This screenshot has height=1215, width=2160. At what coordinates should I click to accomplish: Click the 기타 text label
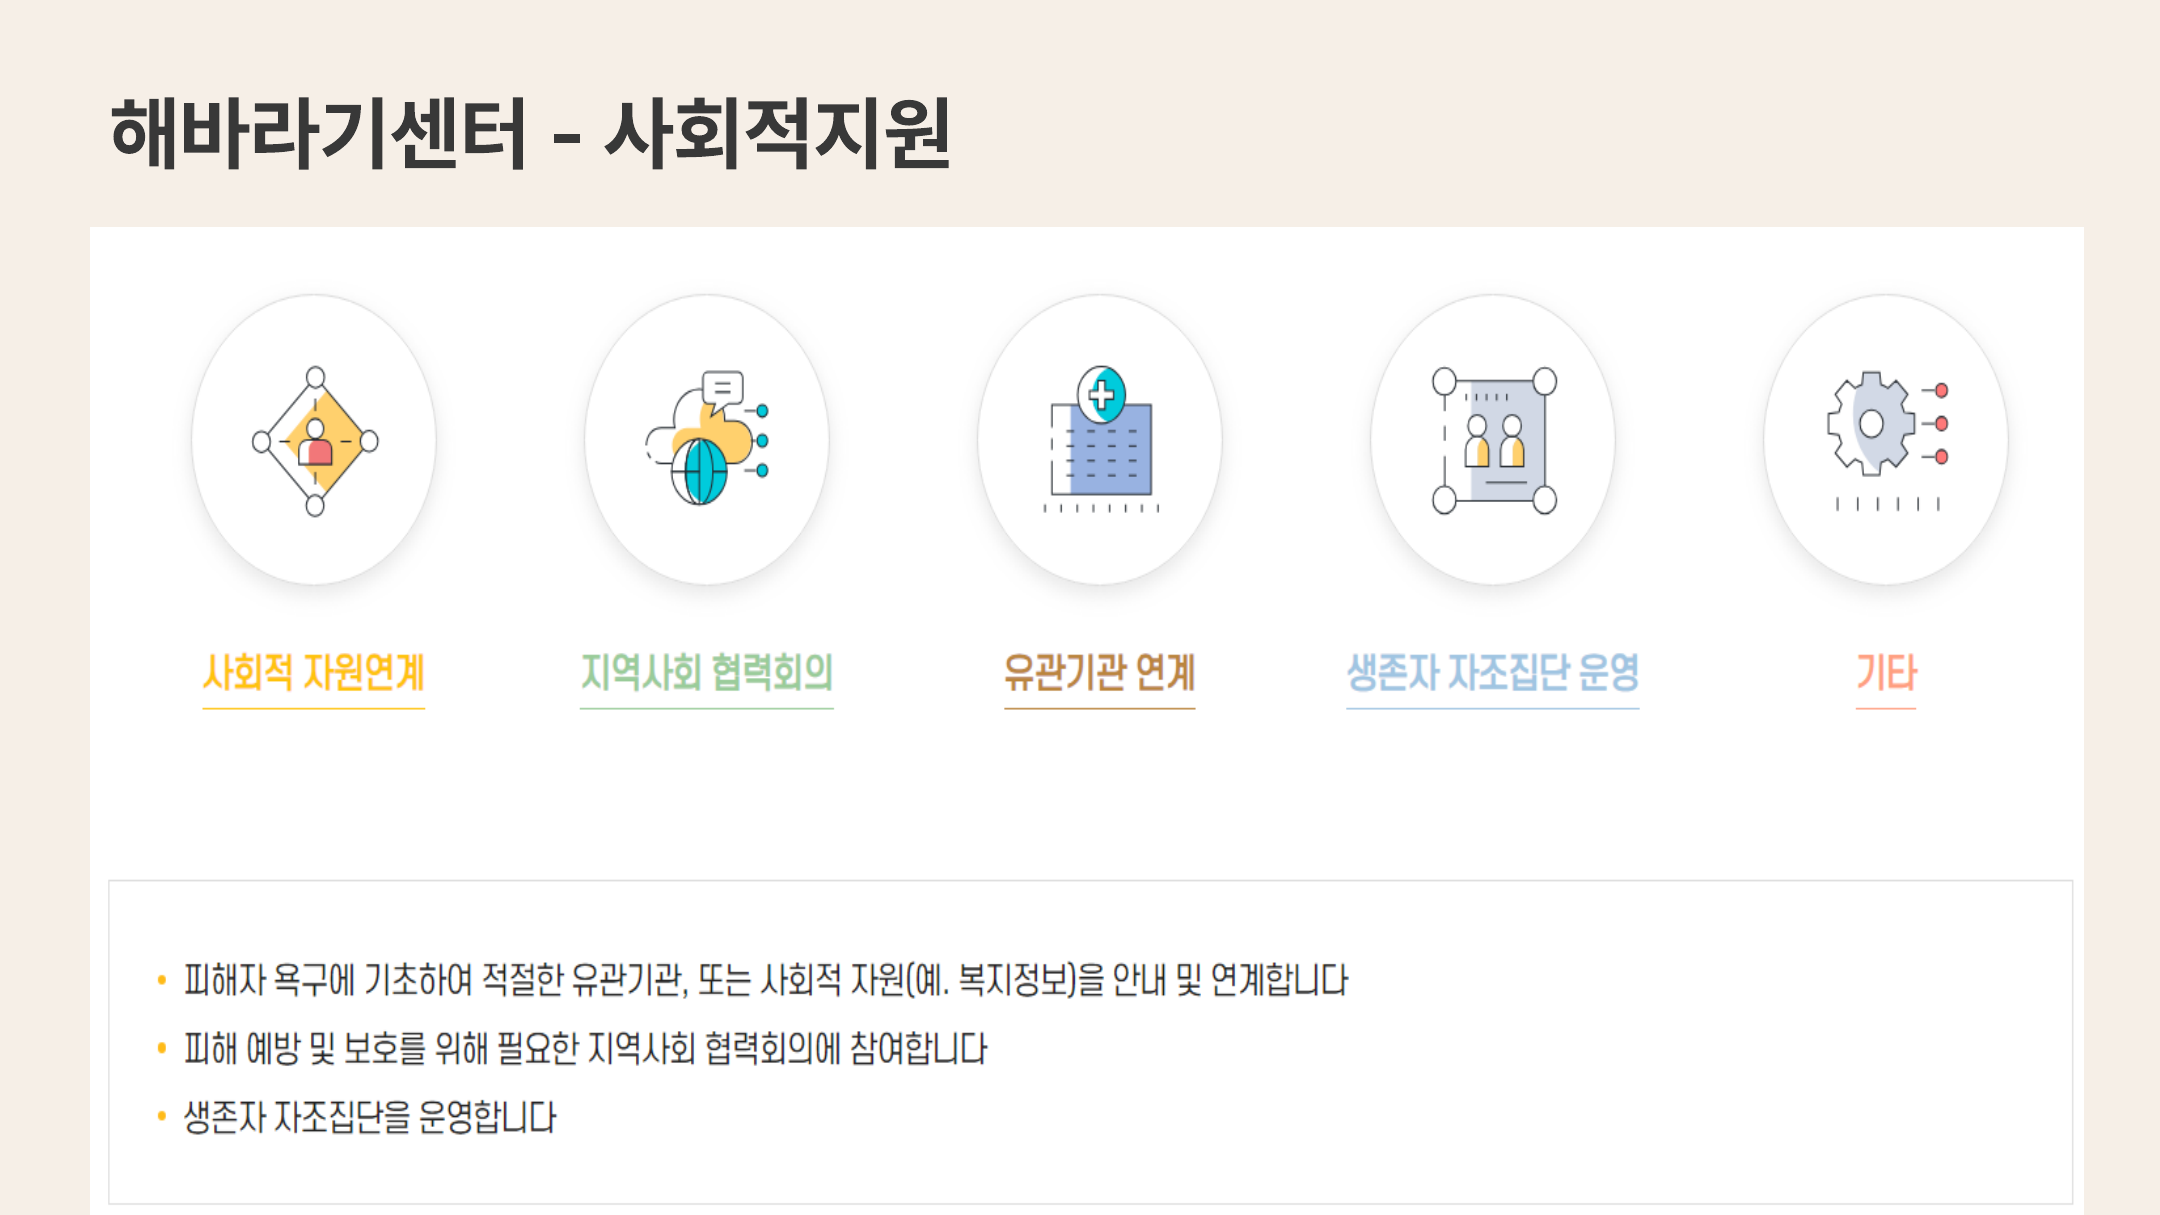pyautogui.click(x=1886, y=672)
